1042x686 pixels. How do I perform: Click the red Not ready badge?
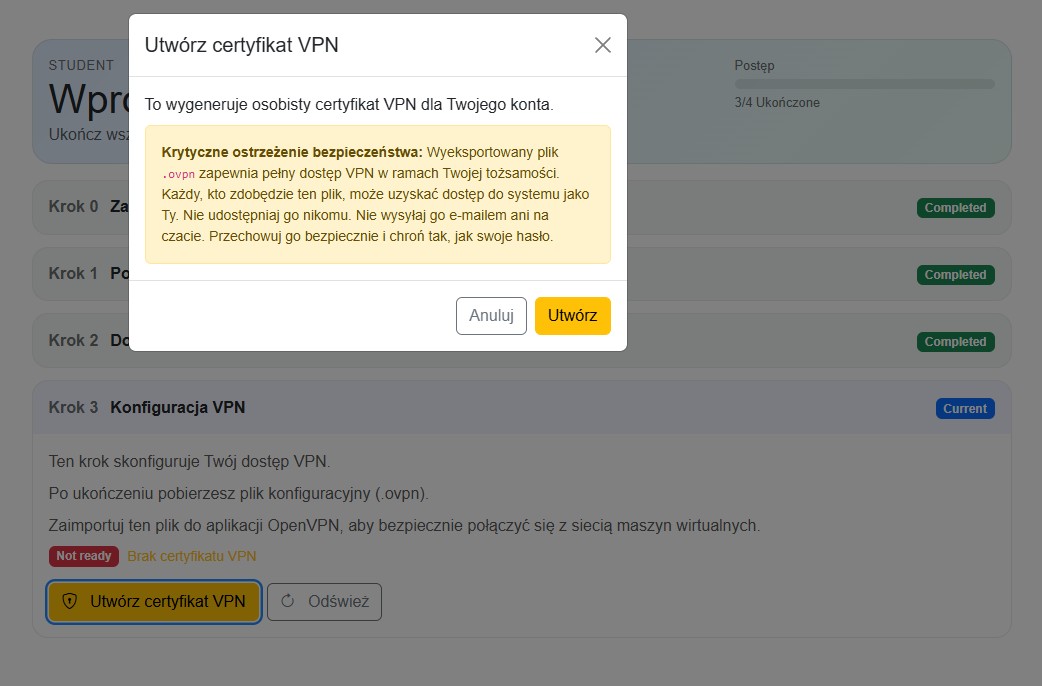pos(84,556)
